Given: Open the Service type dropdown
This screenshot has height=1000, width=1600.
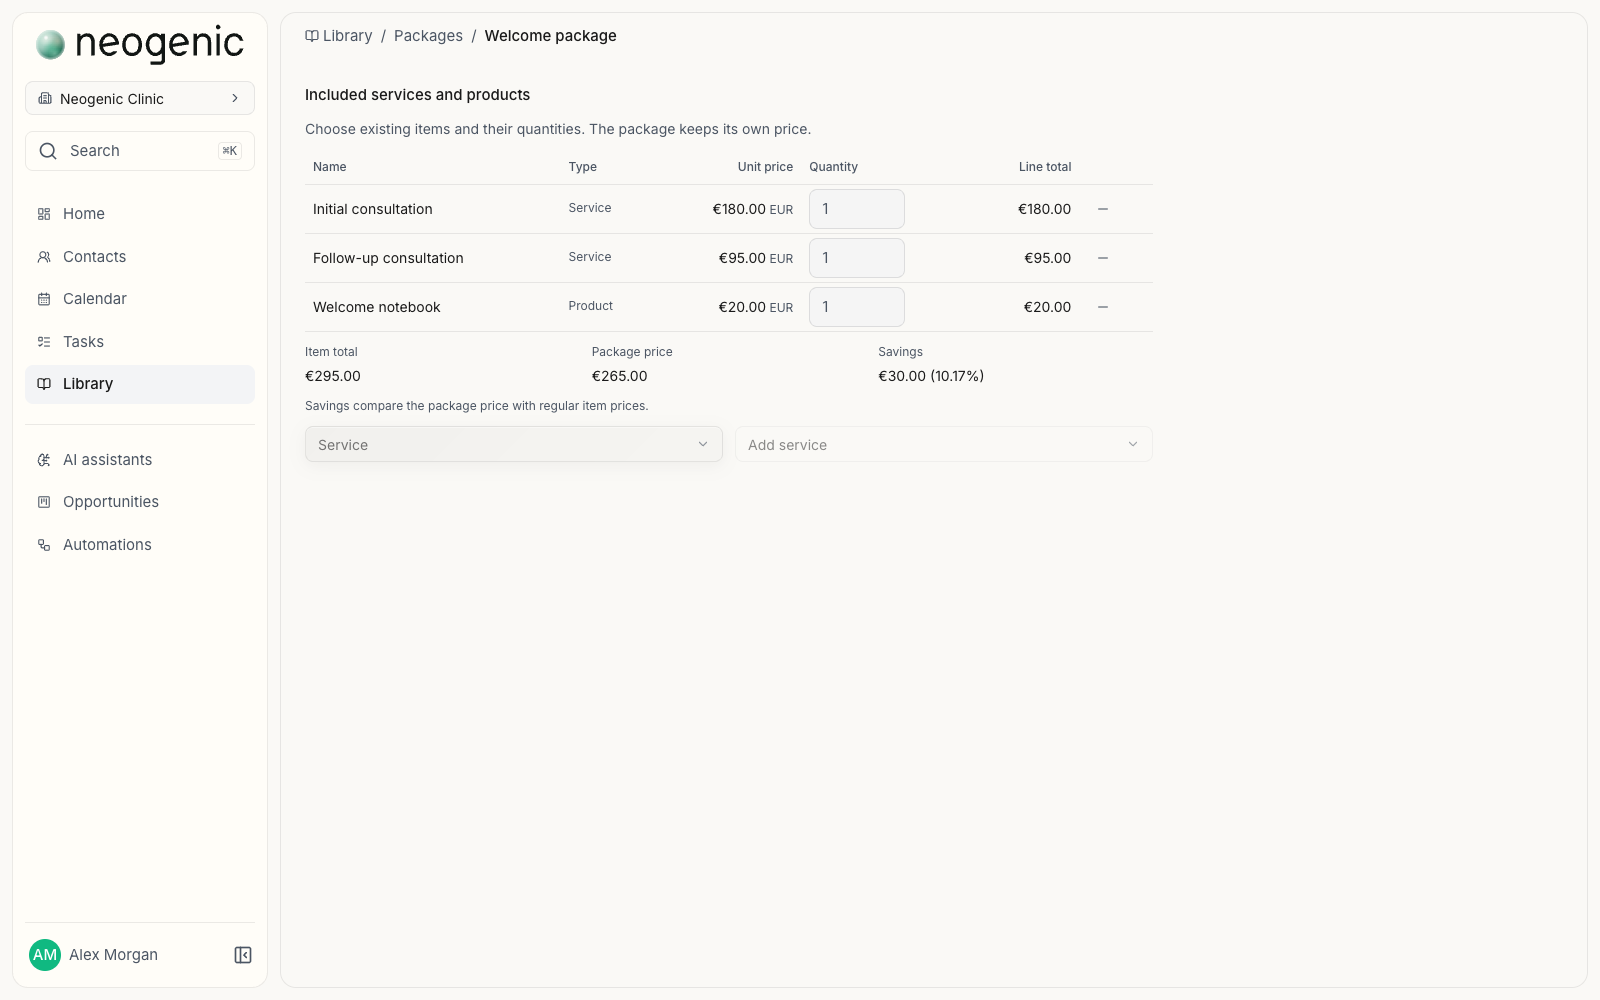Looking at the screenshot, I should click(x=514, y=445).
